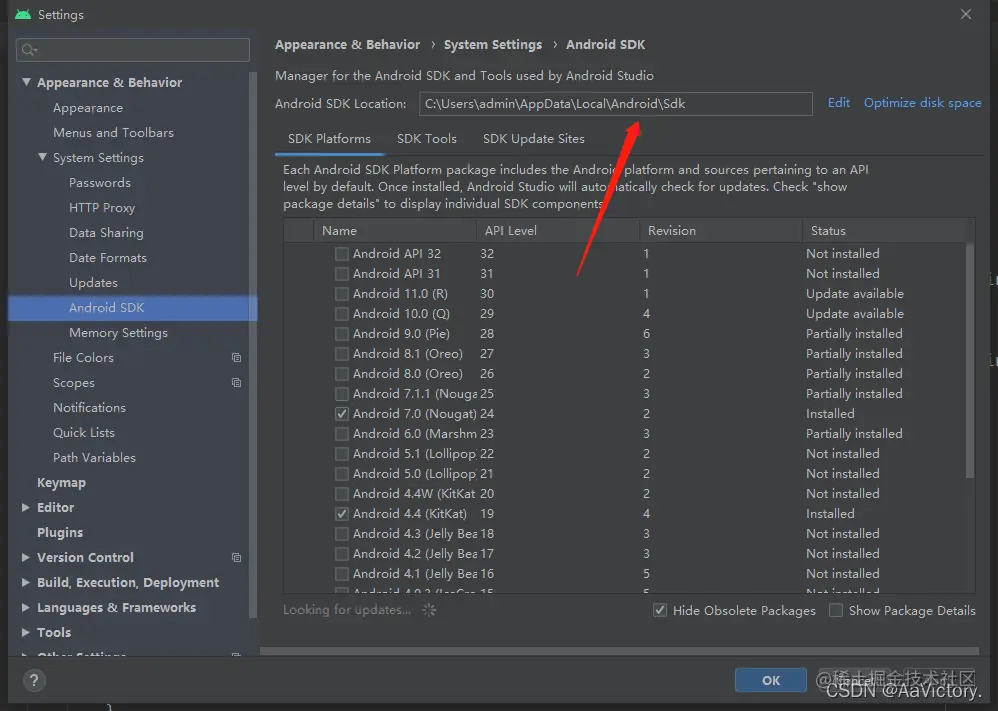The image size is (998, 711).
Task: Click the settings tree scrollbar
Action: coord(253,344)
